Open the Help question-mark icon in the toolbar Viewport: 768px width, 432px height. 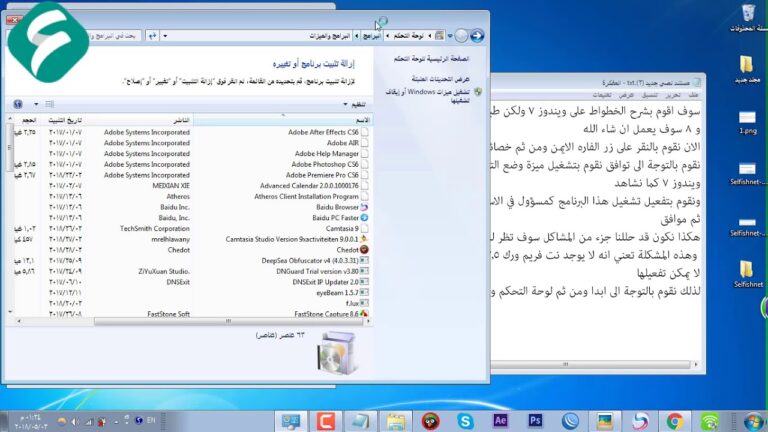click(18, 104)
